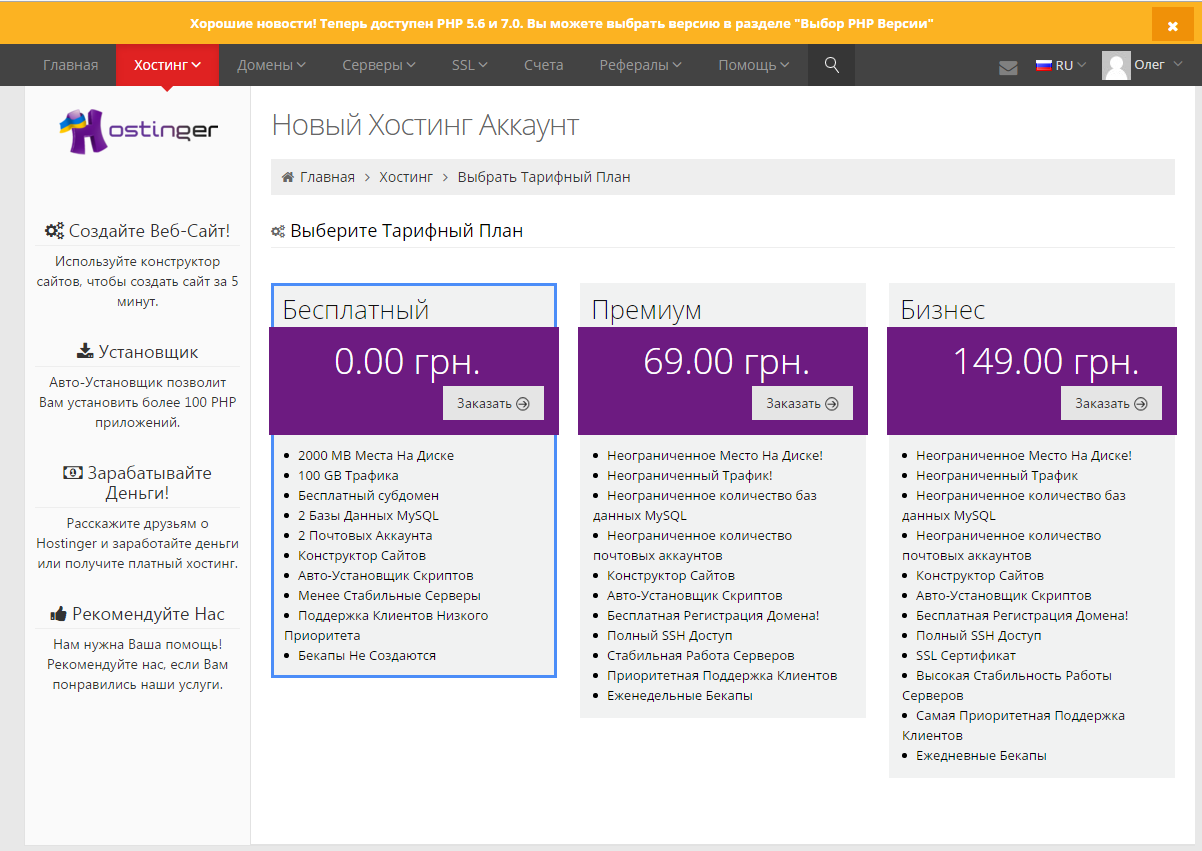The width and height of the screenshot is (1202, 851).
Task: Go to Главная in the navbar
Action: 70,65
